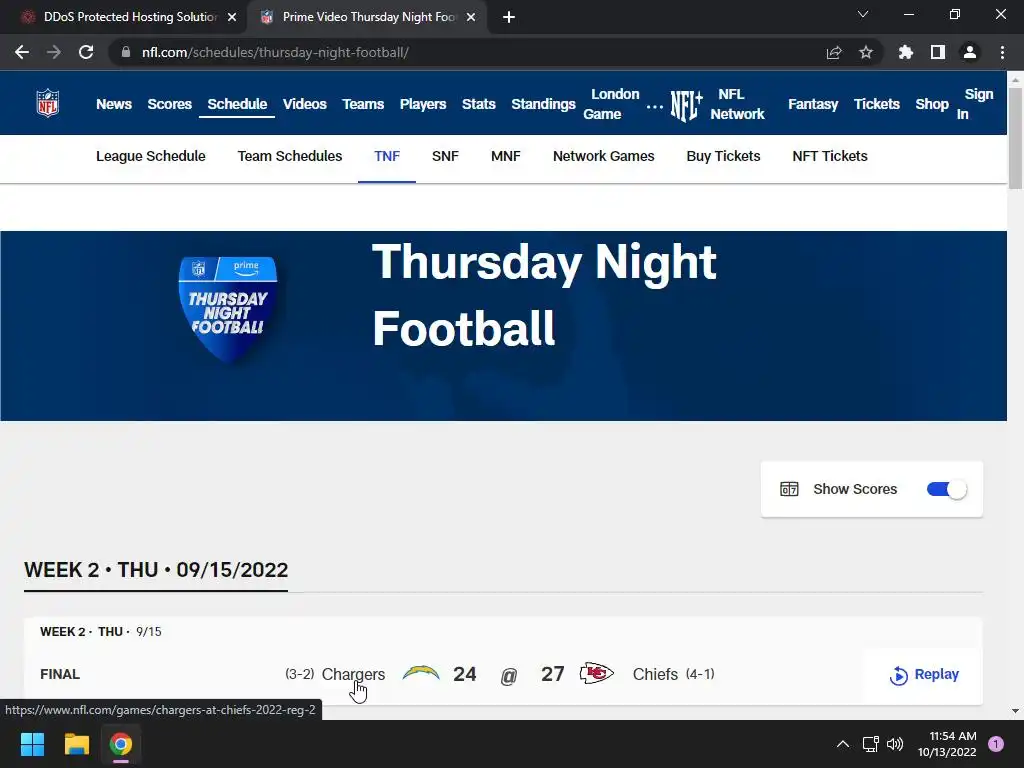
Task: Open Standings in the top nav
Action: pos(543,104)
